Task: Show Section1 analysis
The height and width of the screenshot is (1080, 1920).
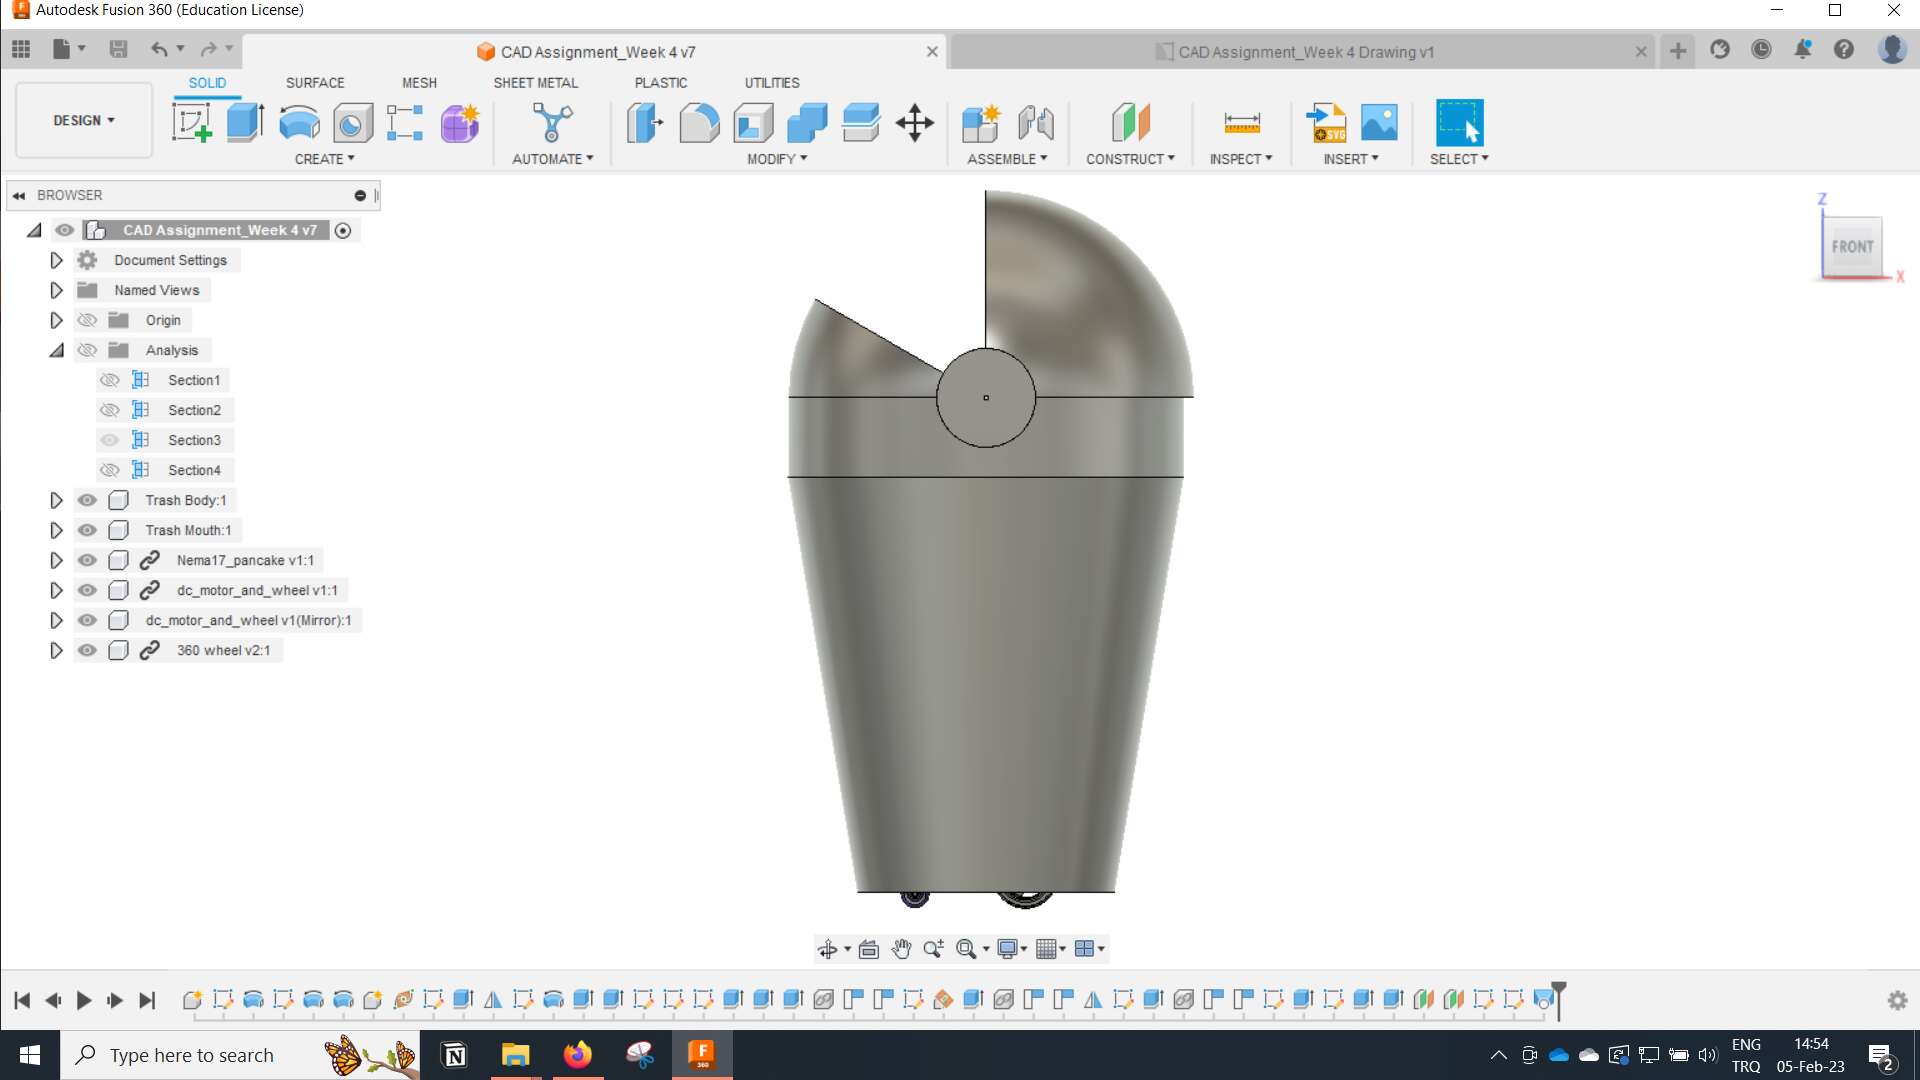Action: click(110, 380)
